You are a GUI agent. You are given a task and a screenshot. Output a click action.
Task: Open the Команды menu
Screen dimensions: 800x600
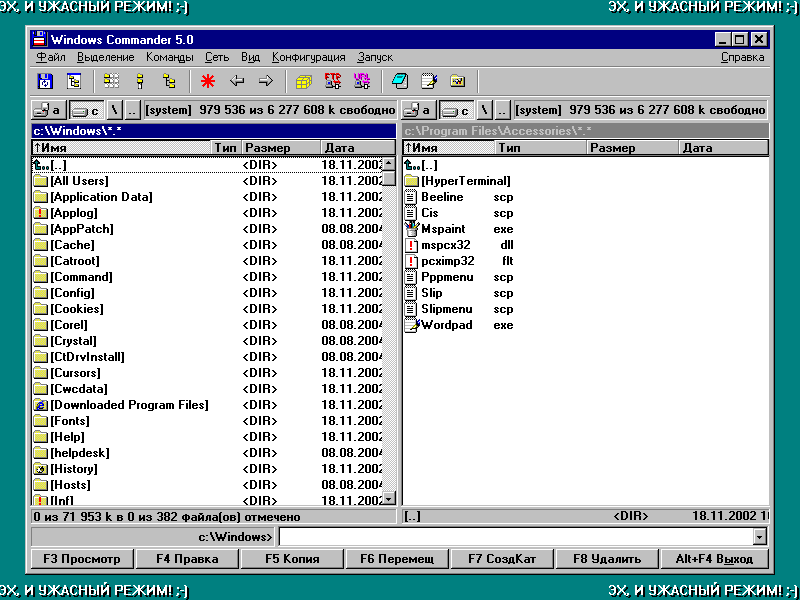[x=169, y=57]
